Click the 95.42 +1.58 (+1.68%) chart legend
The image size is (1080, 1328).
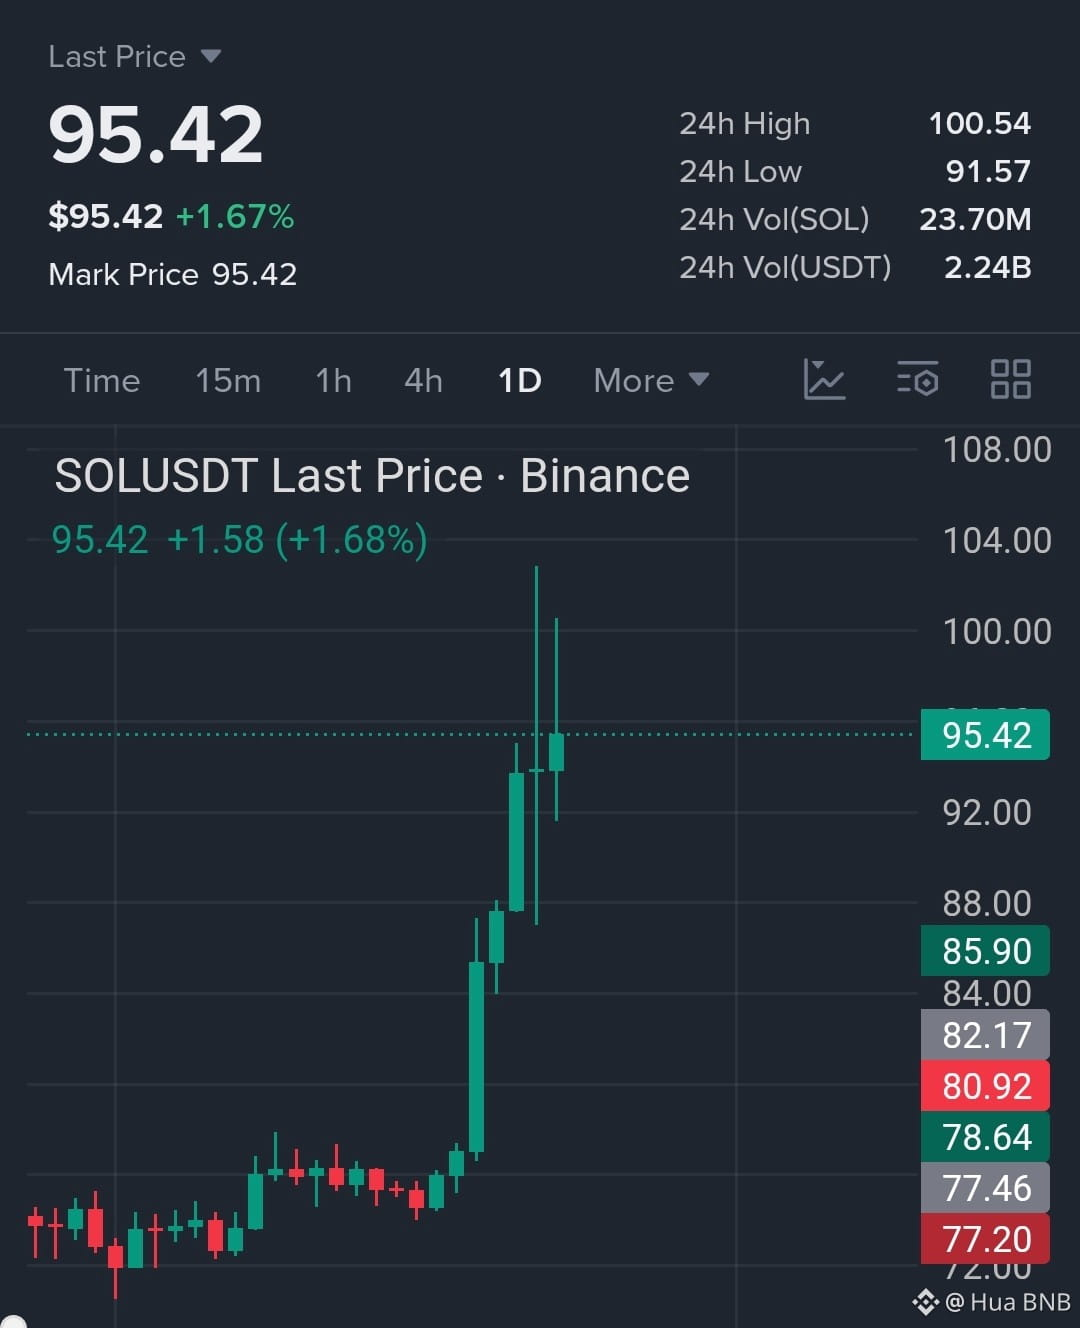pos(240,540)
